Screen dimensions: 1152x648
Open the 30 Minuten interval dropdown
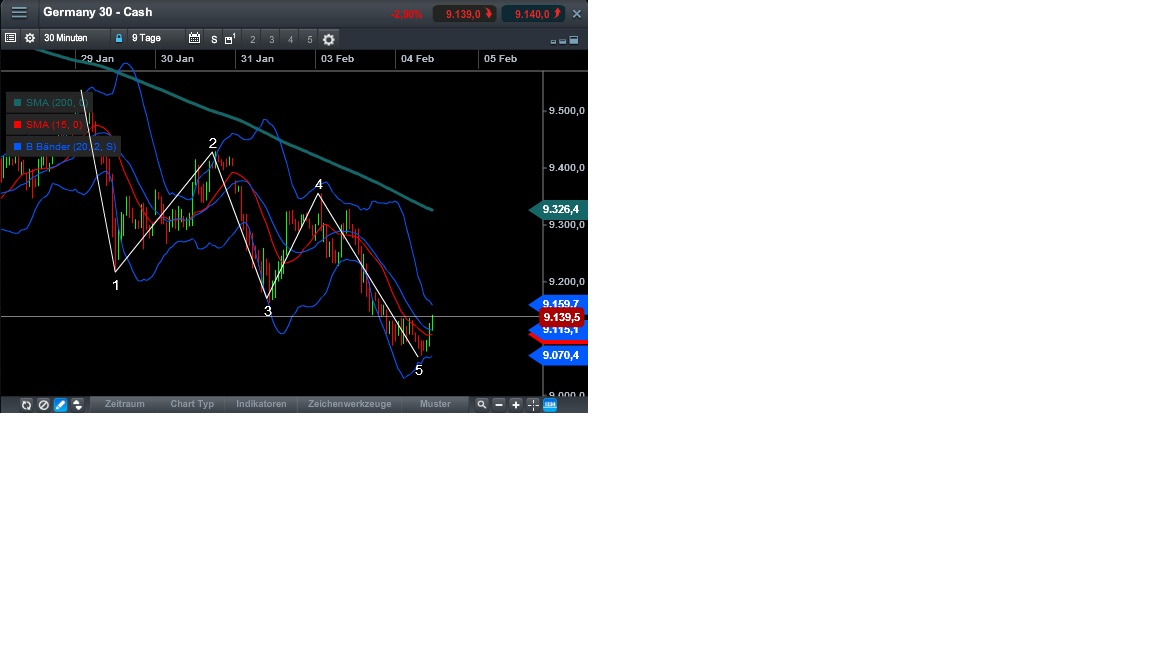[65, 38]
